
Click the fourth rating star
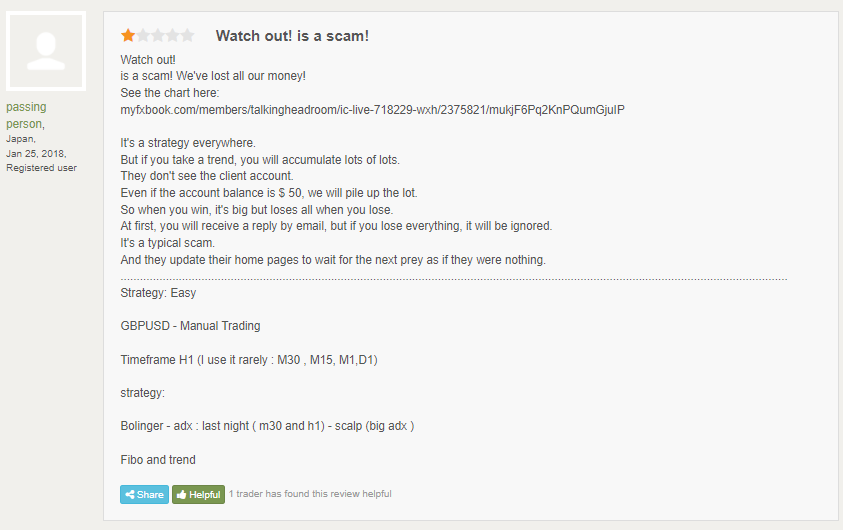[x=172, y=36]
